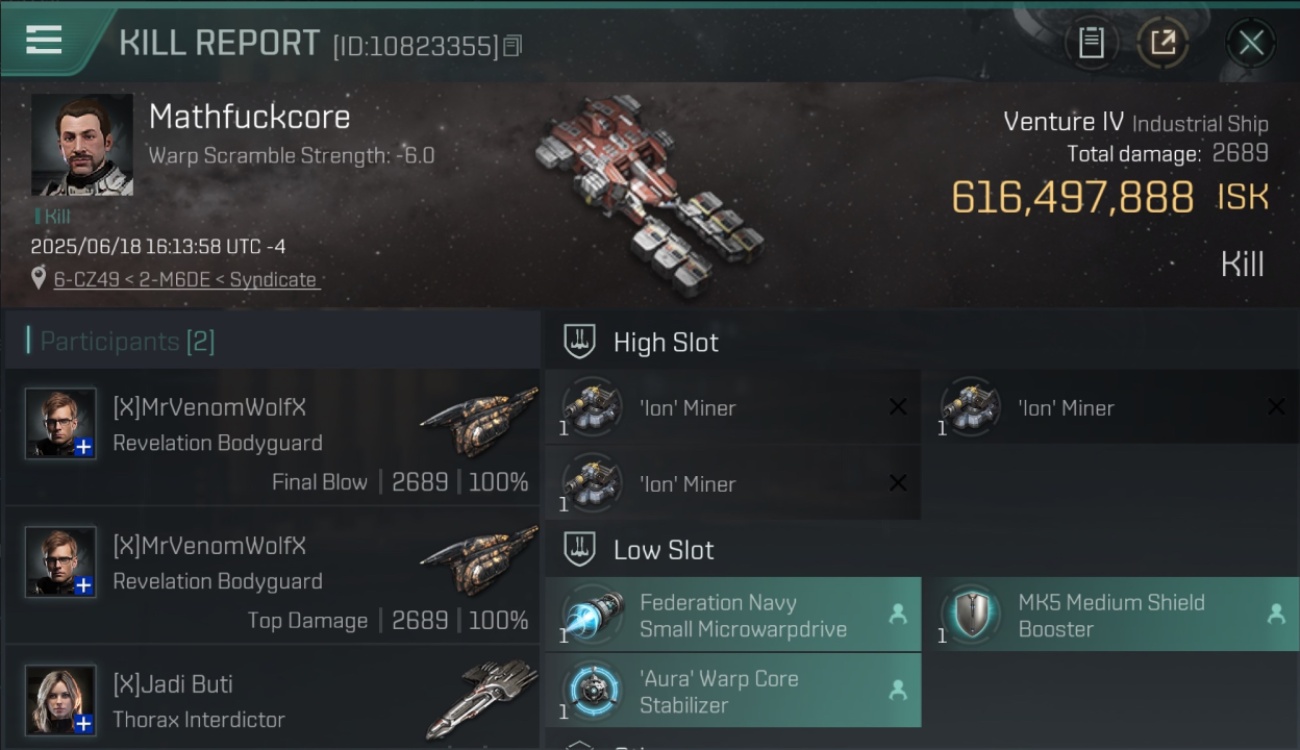Image resolution: width=1300 pixels, height=750 pixels.
Task: Add Jadi Buti as a contact
Action: (x=84, y=724)
